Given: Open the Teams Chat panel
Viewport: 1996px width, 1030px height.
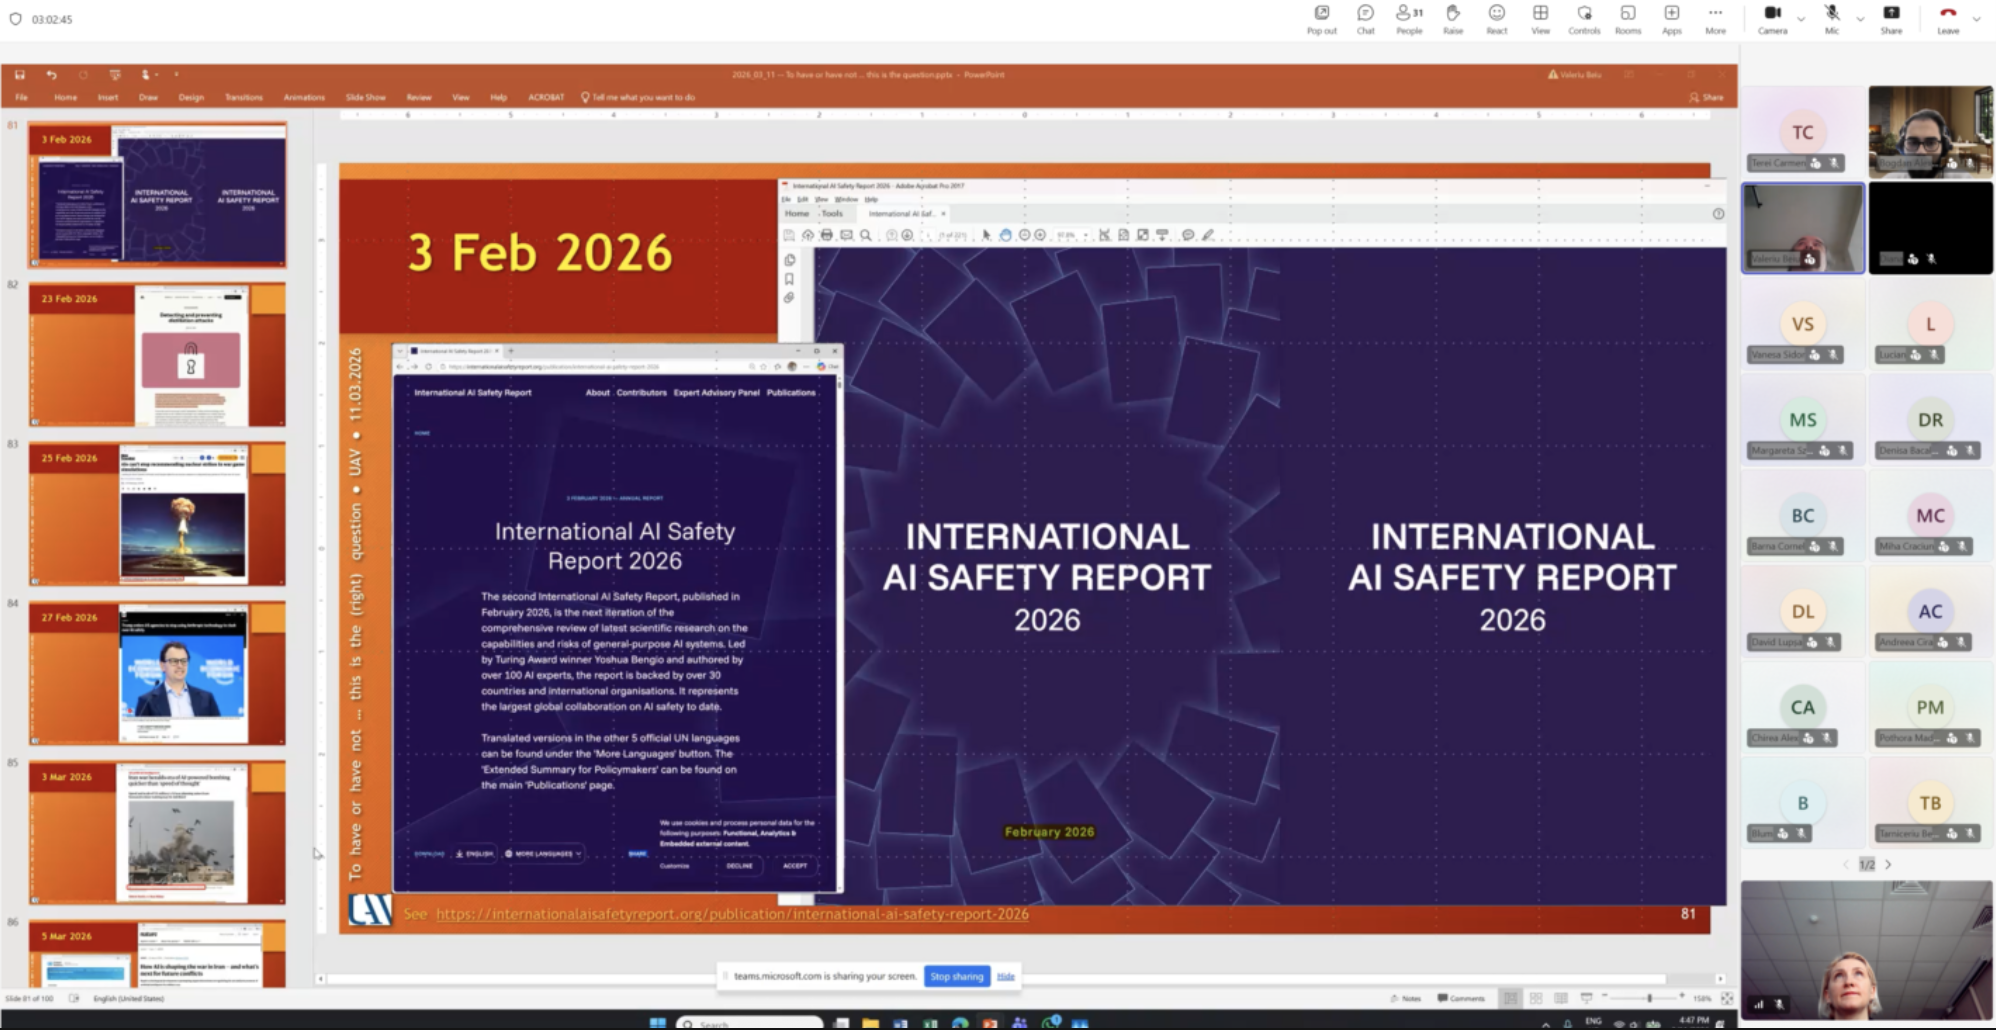Looking at the screenshot, I should coord(1365,18).
